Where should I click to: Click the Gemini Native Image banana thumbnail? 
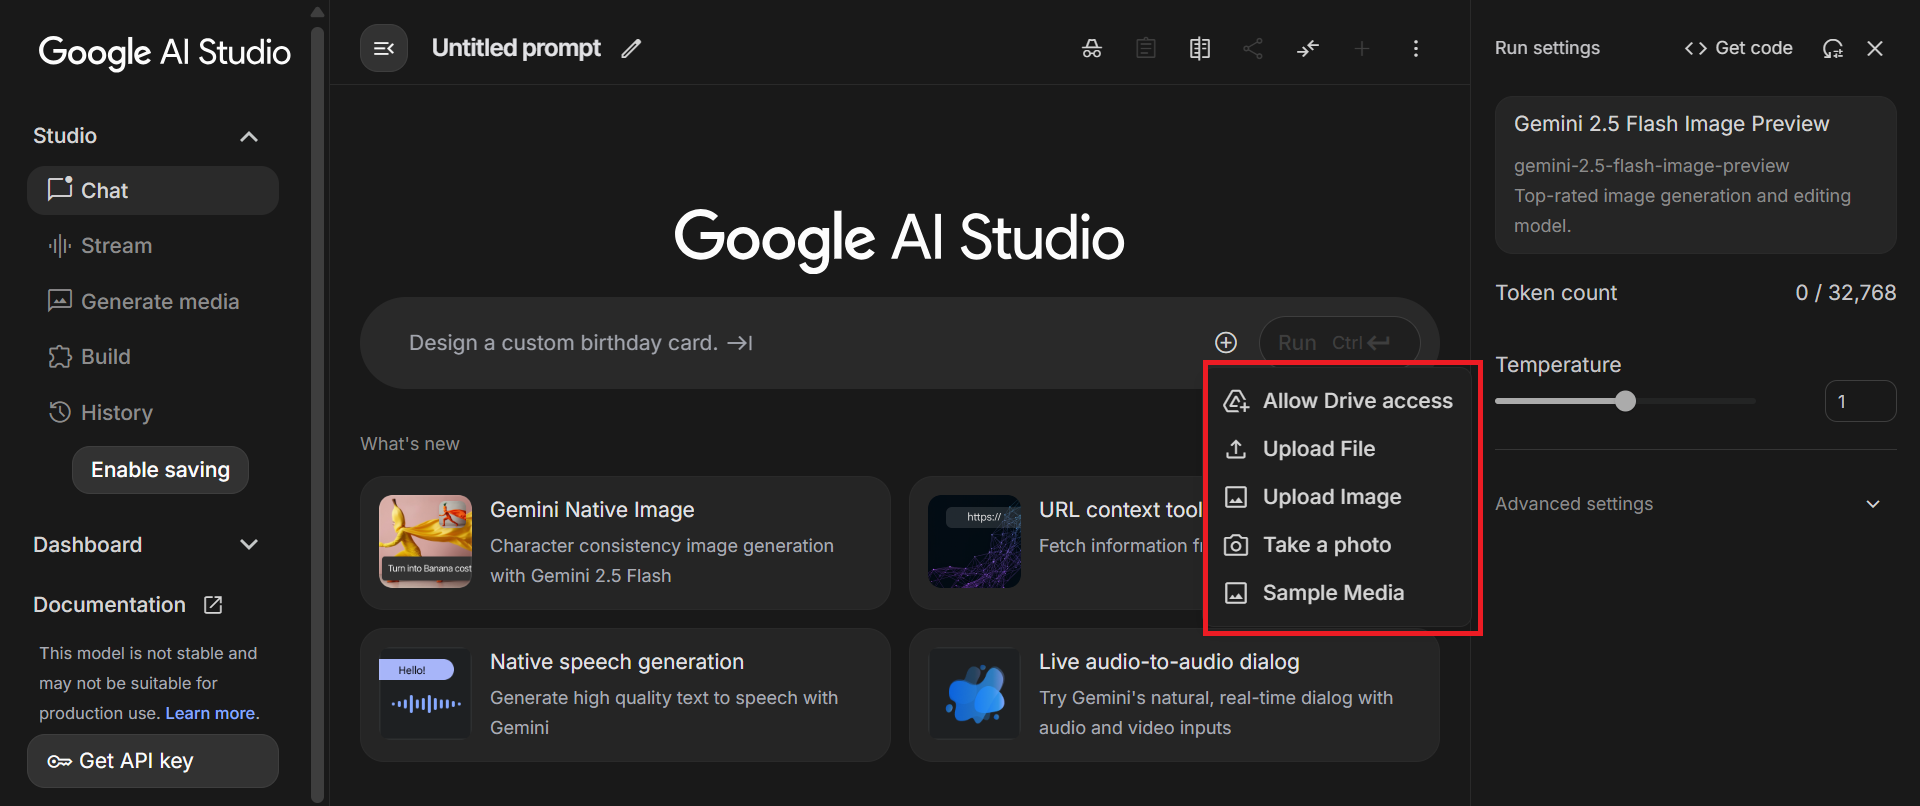(425, 541)
